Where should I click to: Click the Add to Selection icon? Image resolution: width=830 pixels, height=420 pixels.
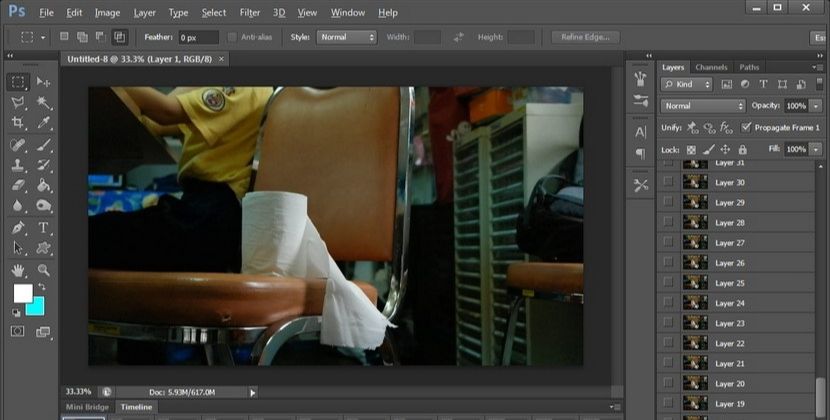click(83, 37)
